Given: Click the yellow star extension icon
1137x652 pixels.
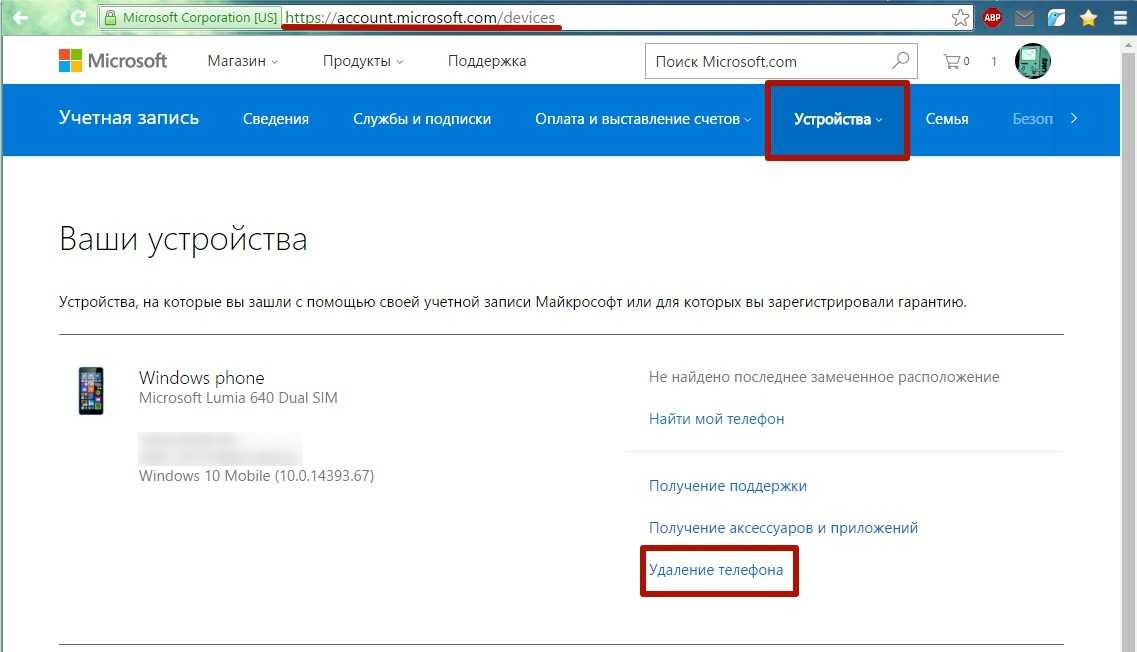Looking at the screenshot, I should [1088, 18].
